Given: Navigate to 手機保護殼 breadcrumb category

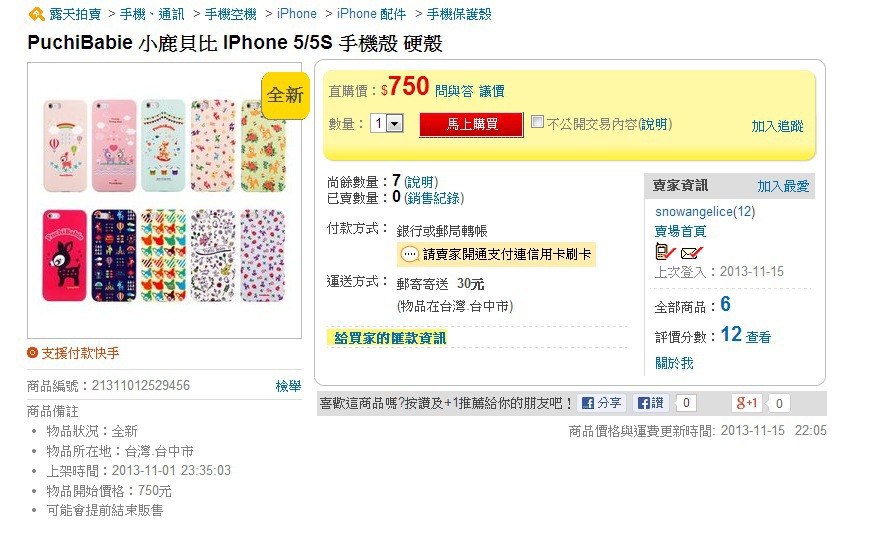Looking at the screenshot, I should tap(459, 14).
